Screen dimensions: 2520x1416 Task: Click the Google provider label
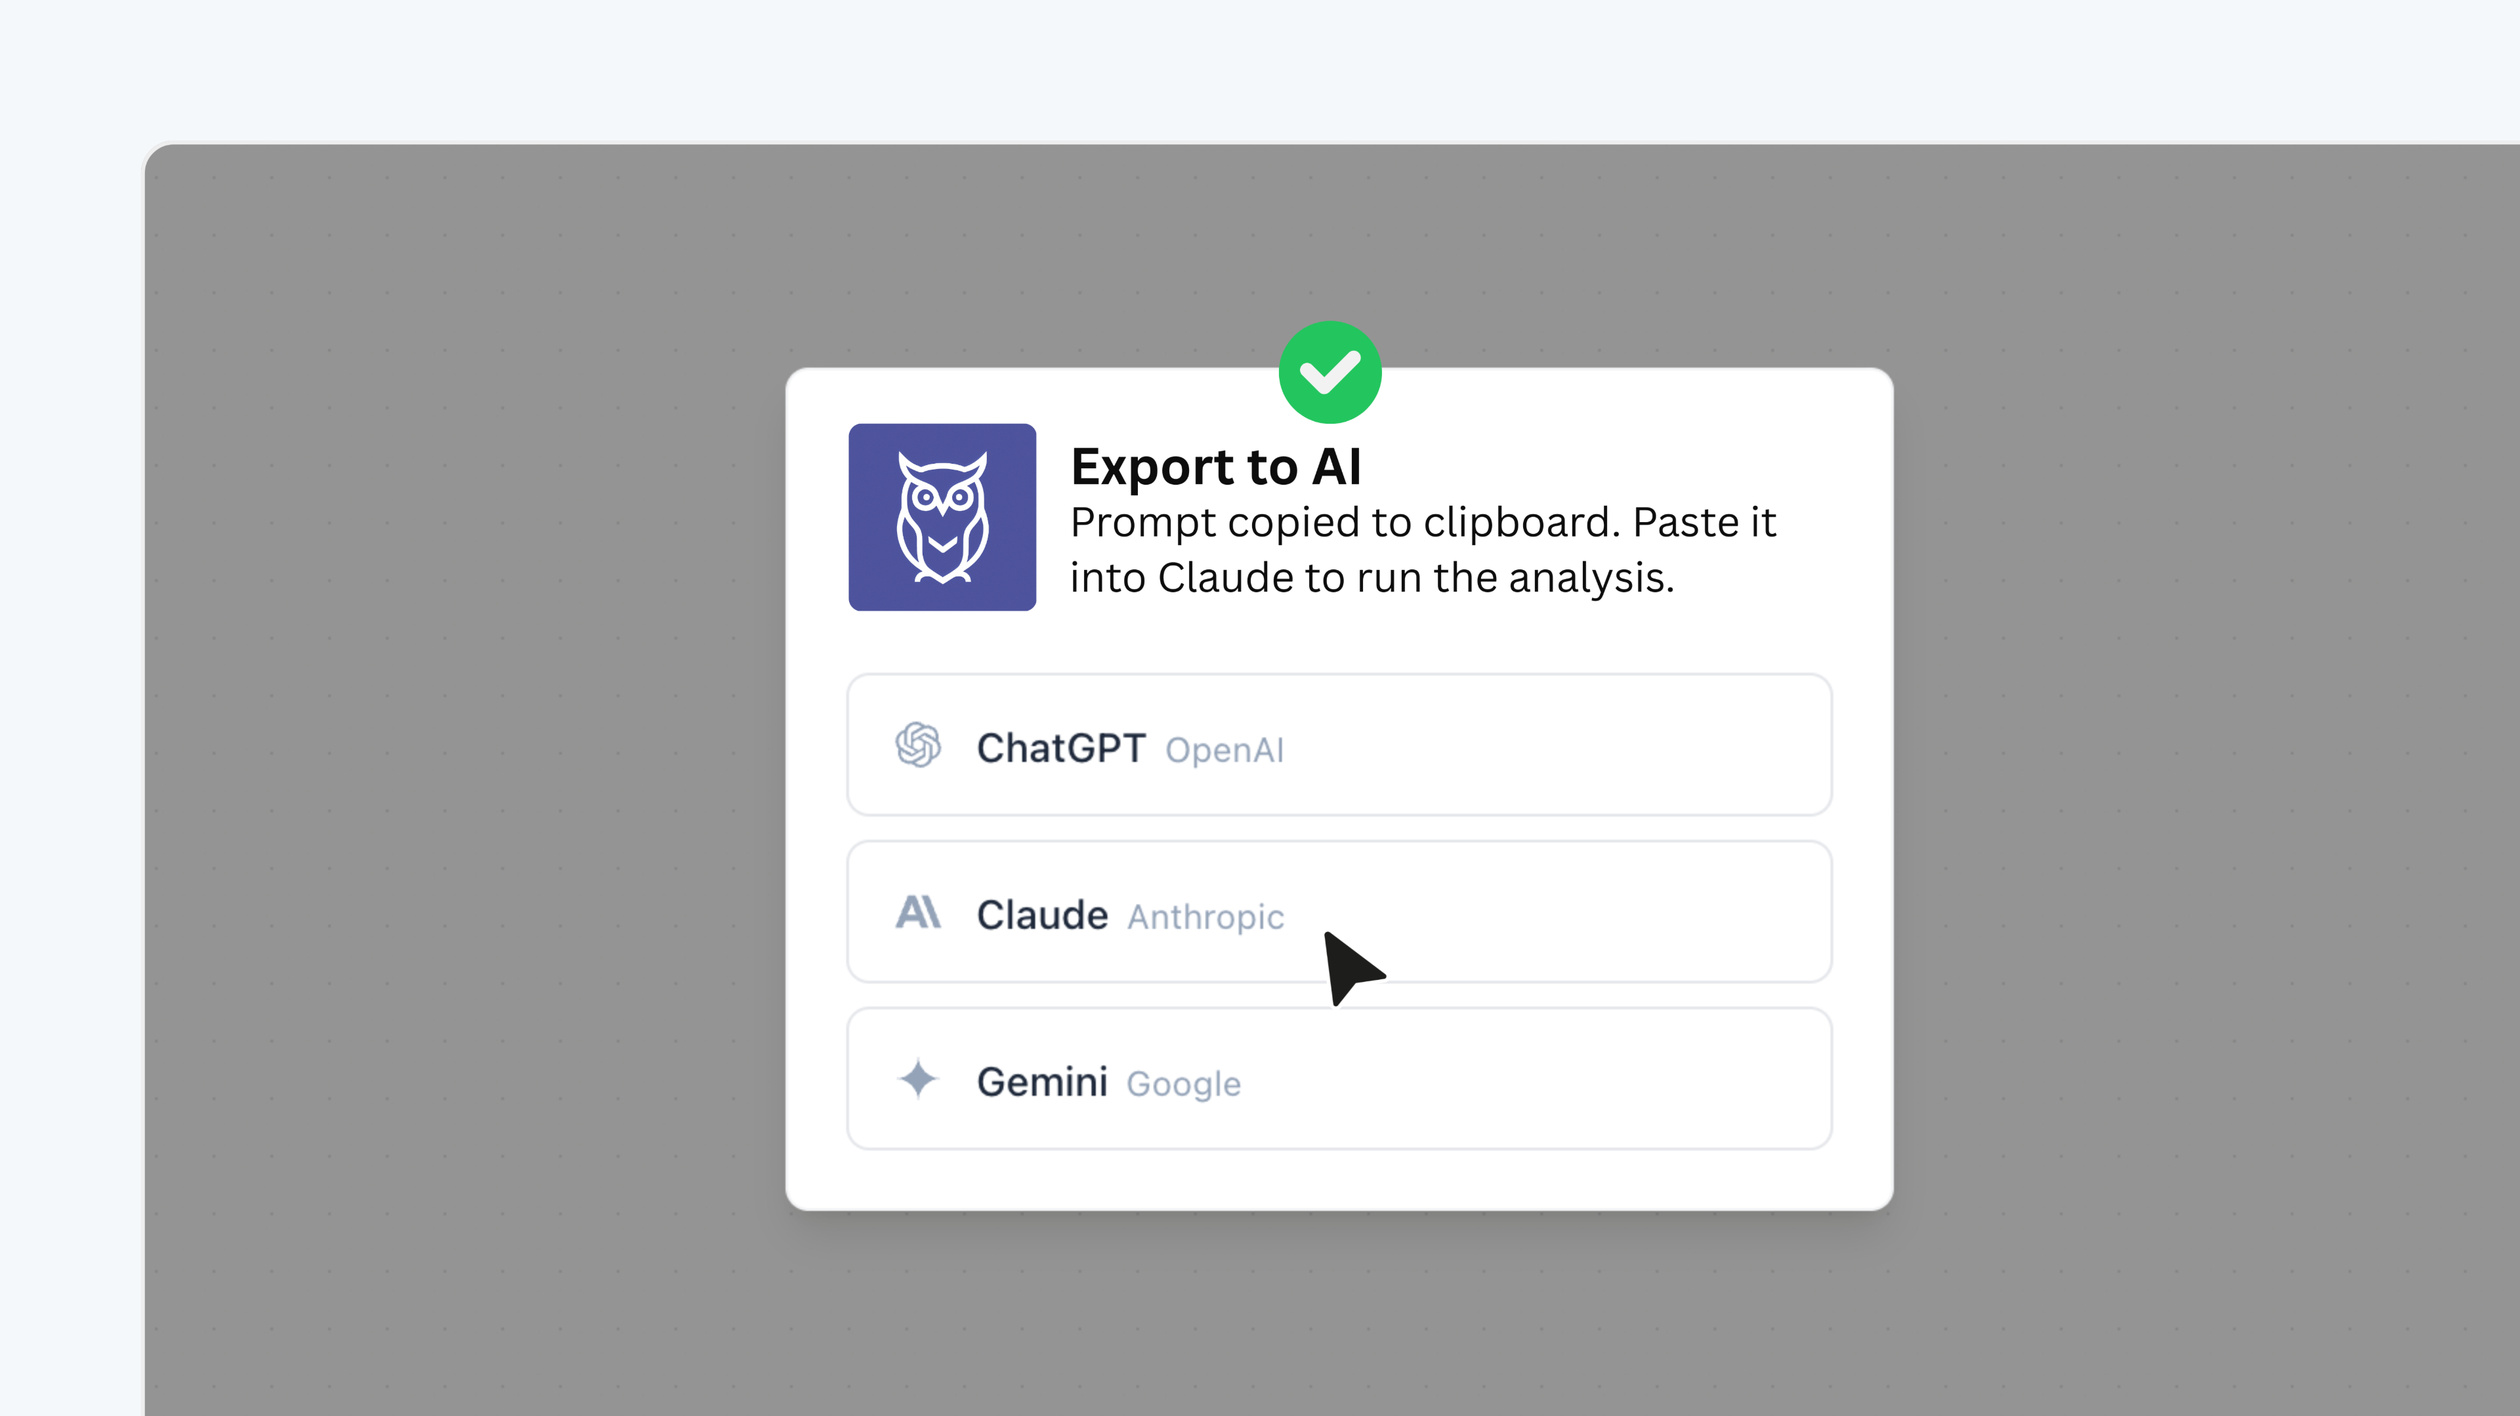pyautogui.click(x=1183, y=1084)
